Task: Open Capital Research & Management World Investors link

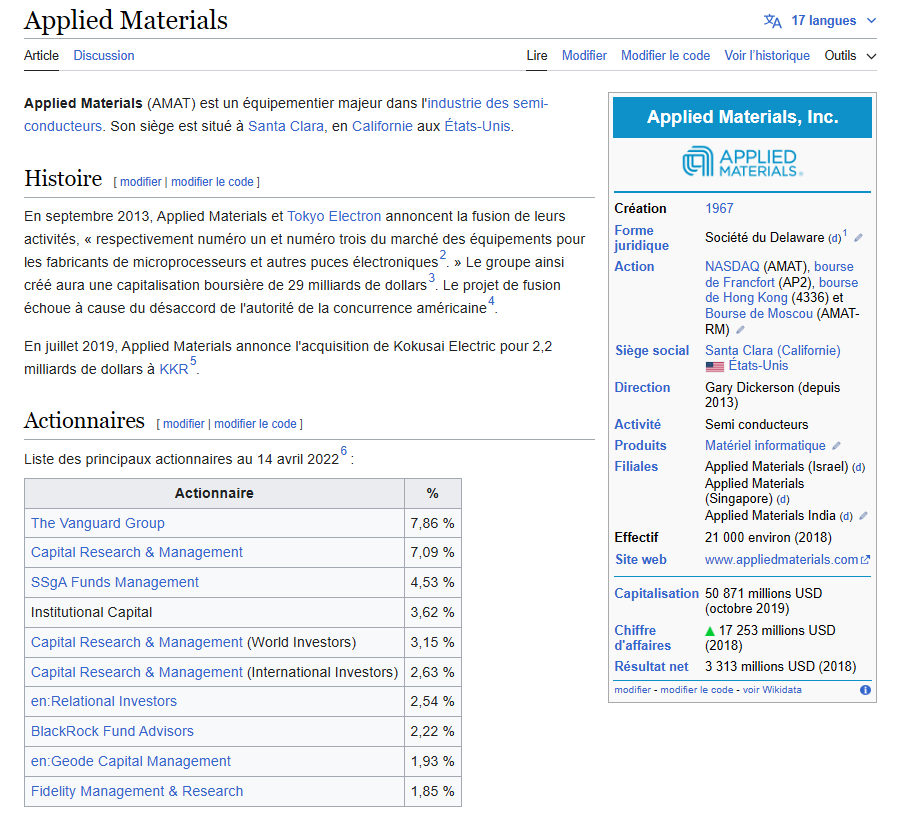Action: 137,642
